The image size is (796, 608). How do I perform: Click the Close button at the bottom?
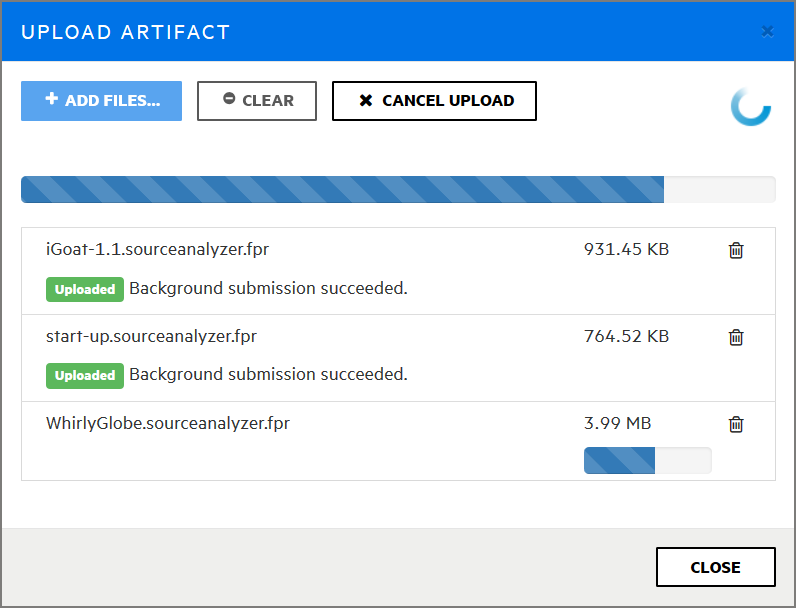[715, 567]
